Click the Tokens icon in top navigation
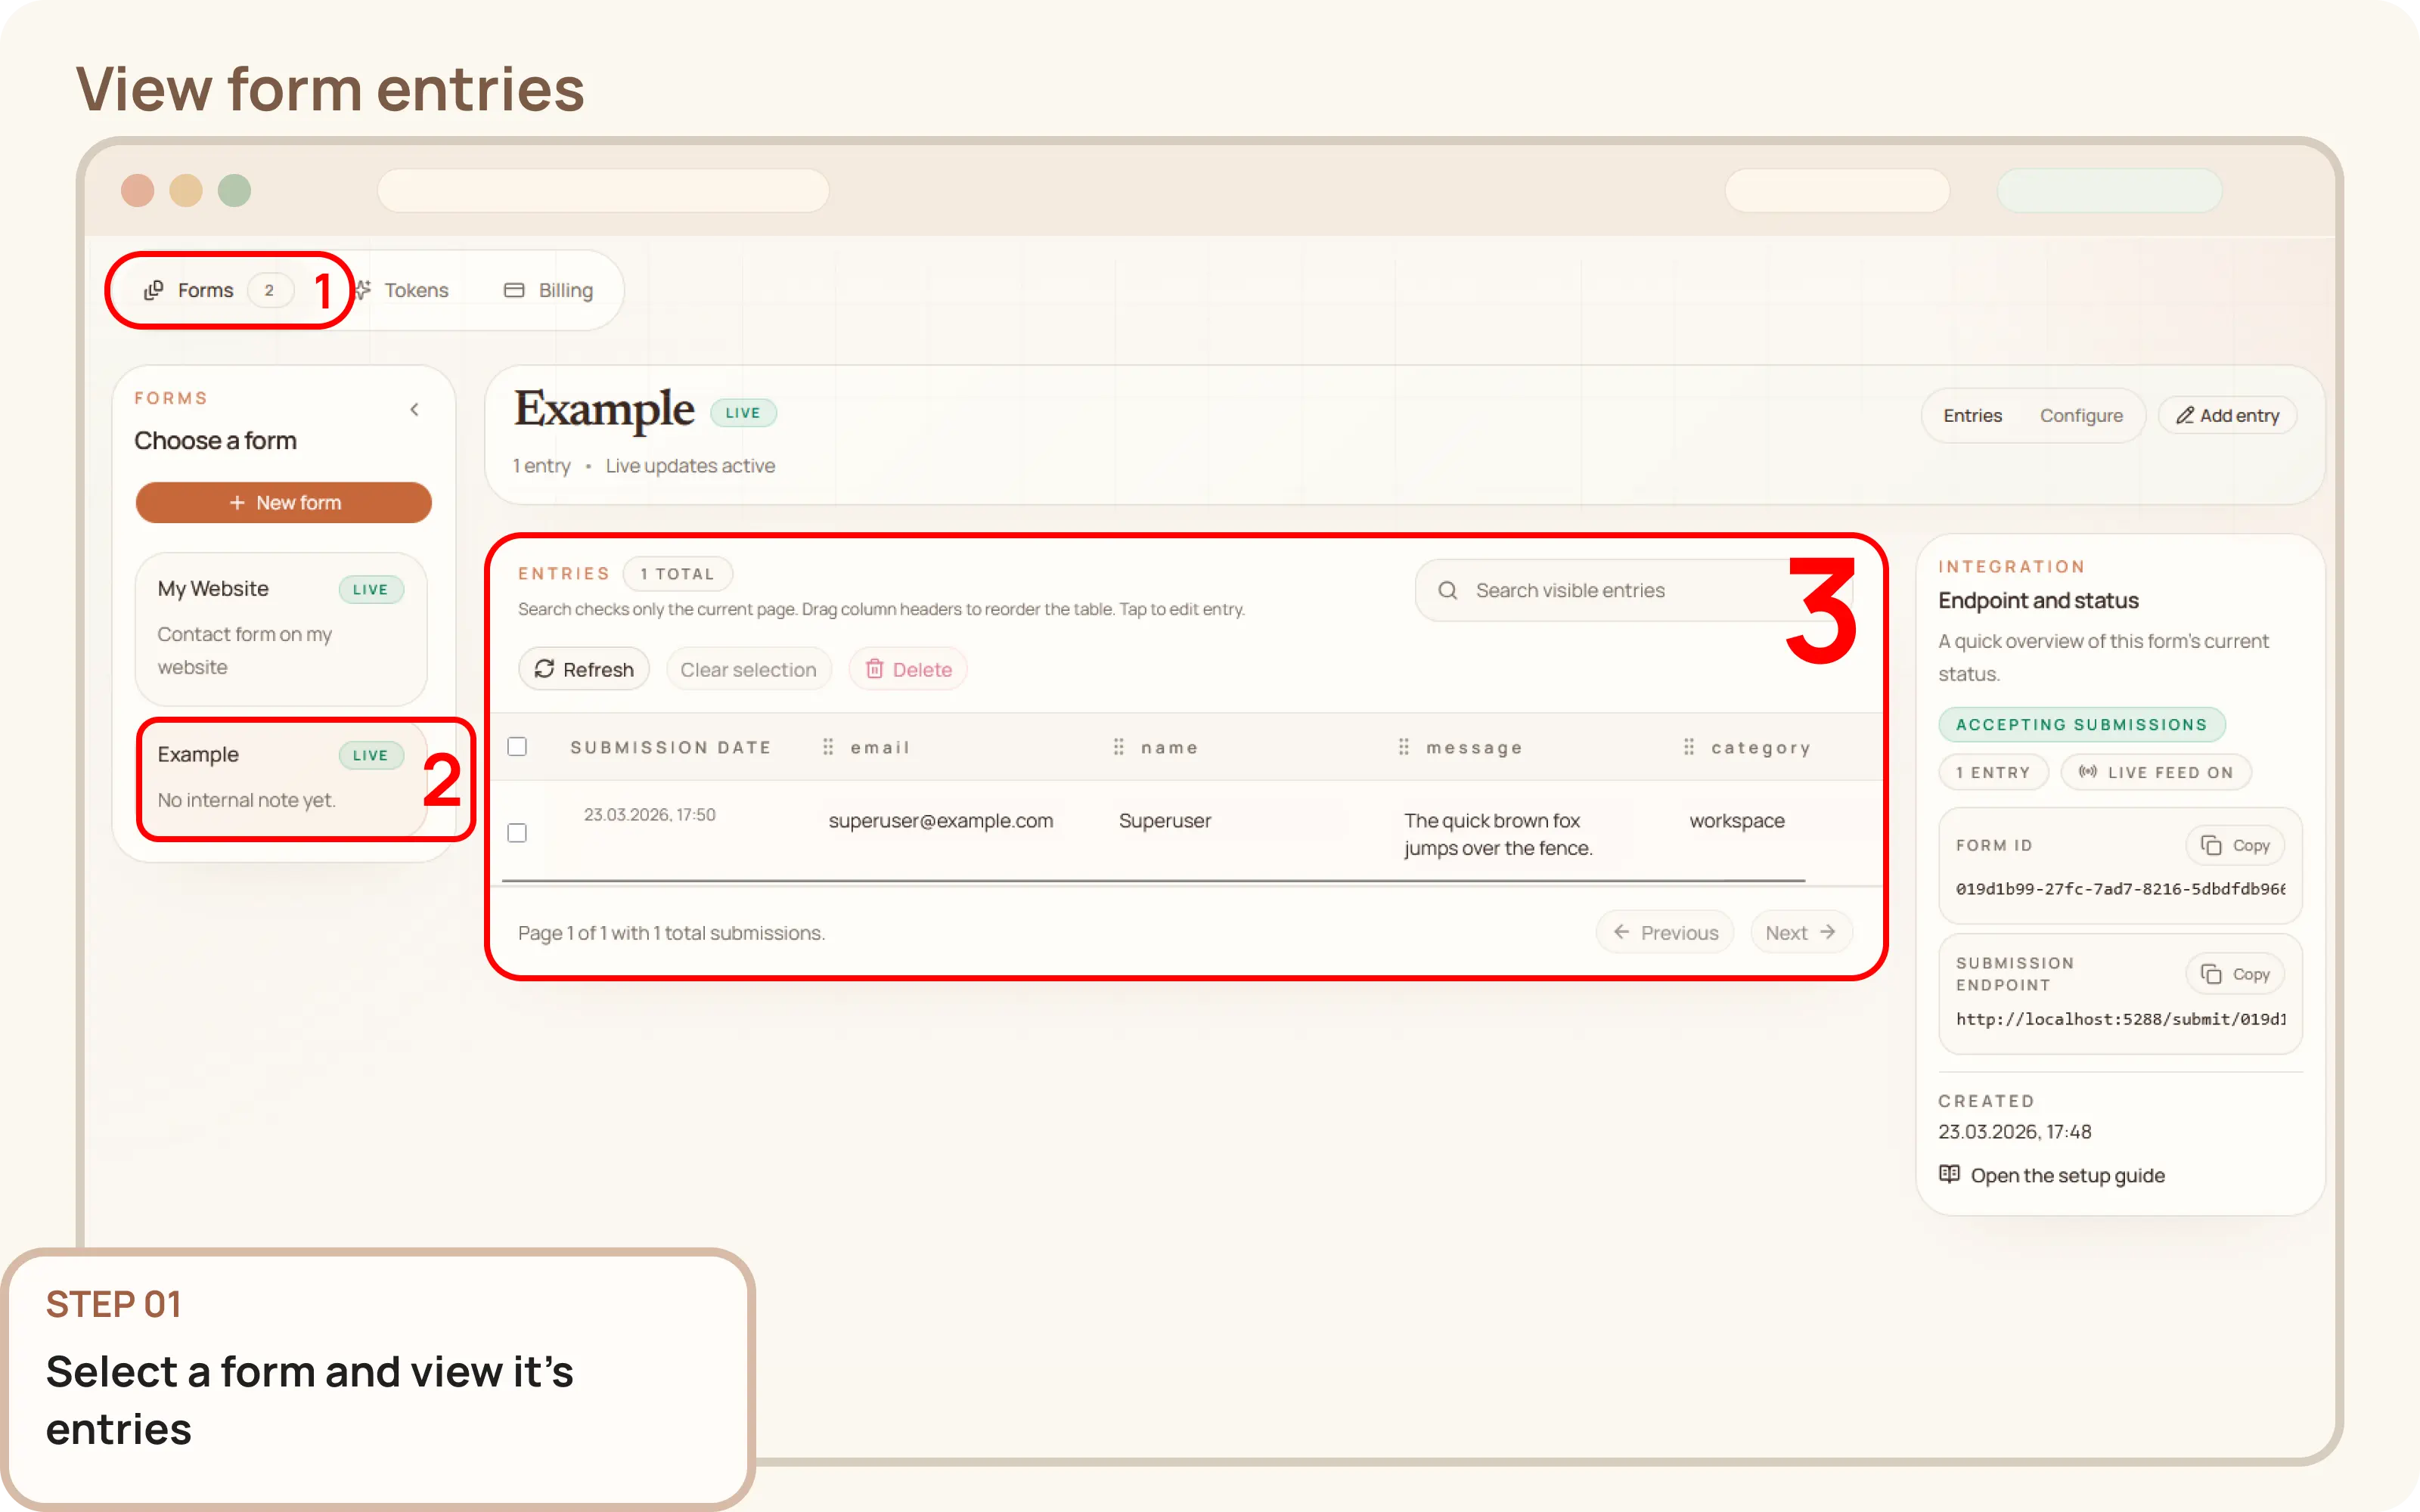Image resolution: width=2420 pixels, height=1512 pixels. 363,290
